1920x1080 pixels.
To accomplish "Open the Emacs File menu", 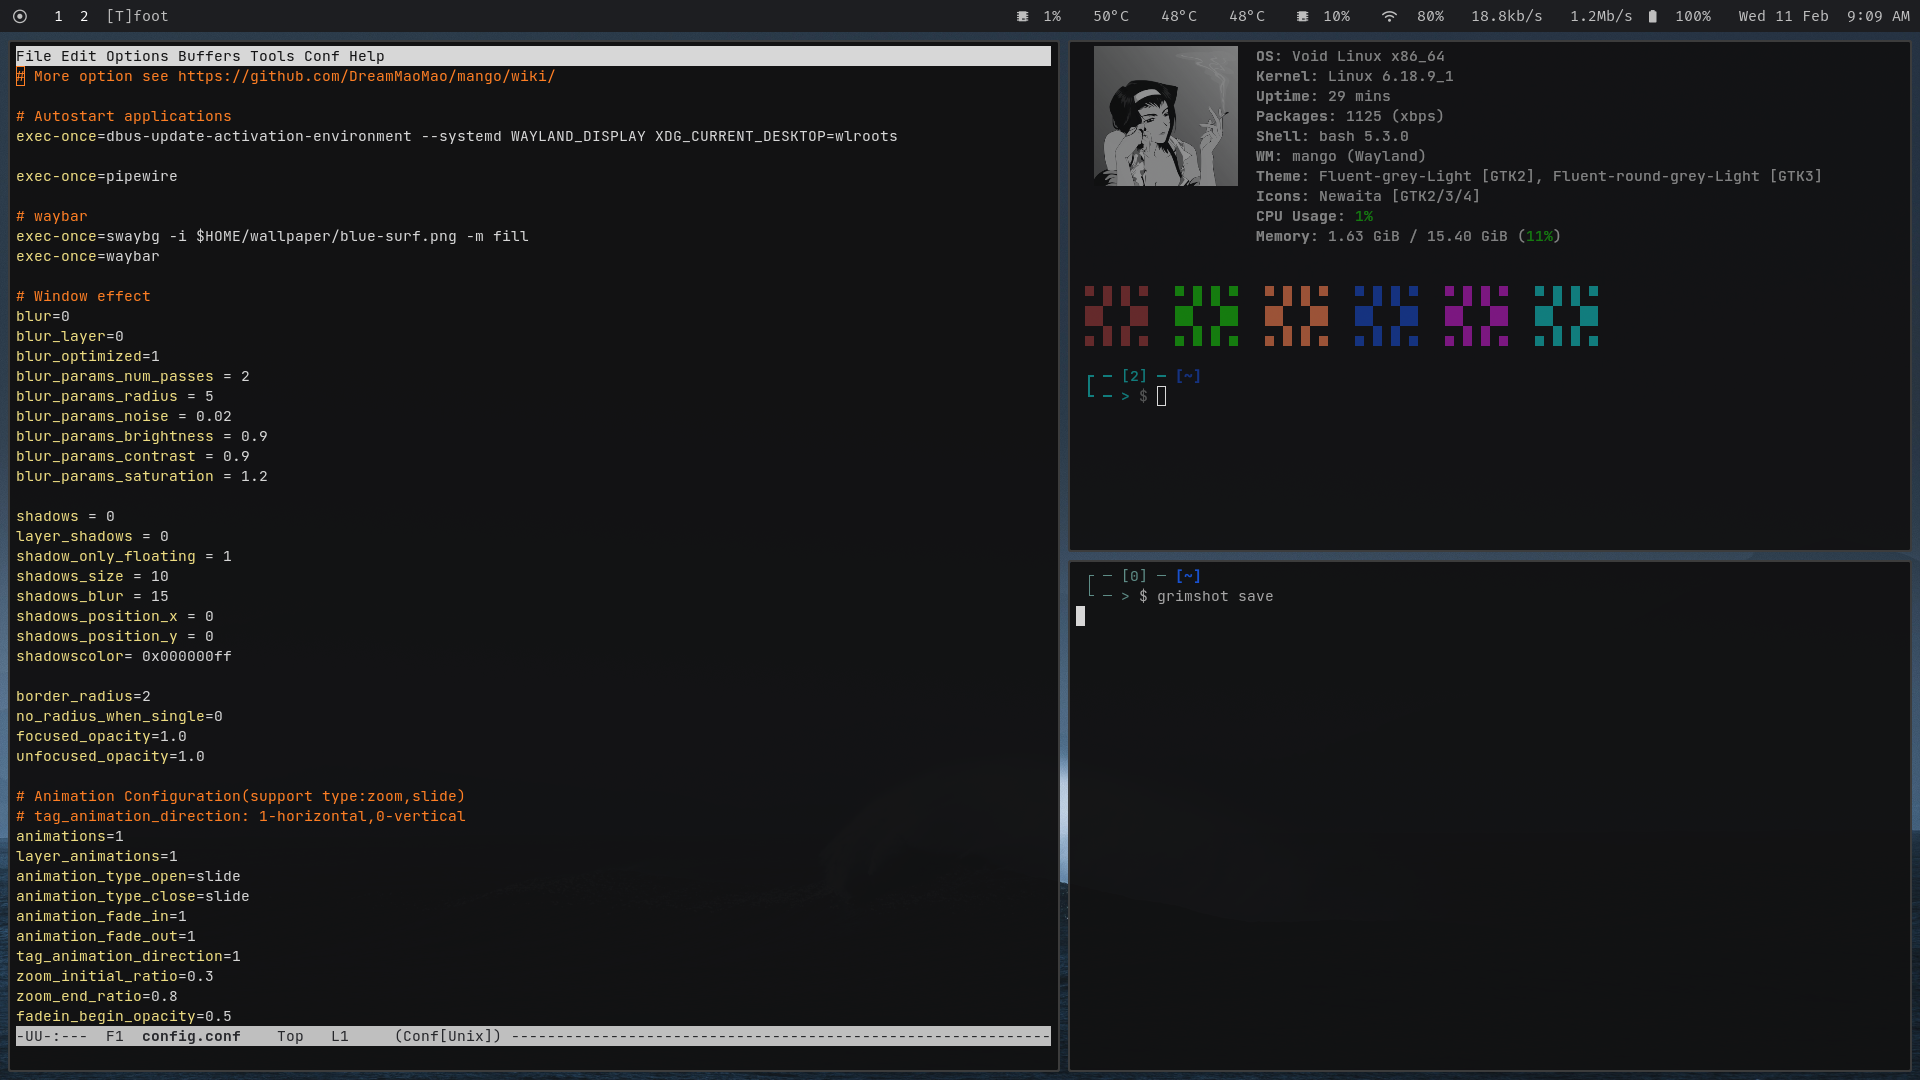I will click(x=33, y=56).
